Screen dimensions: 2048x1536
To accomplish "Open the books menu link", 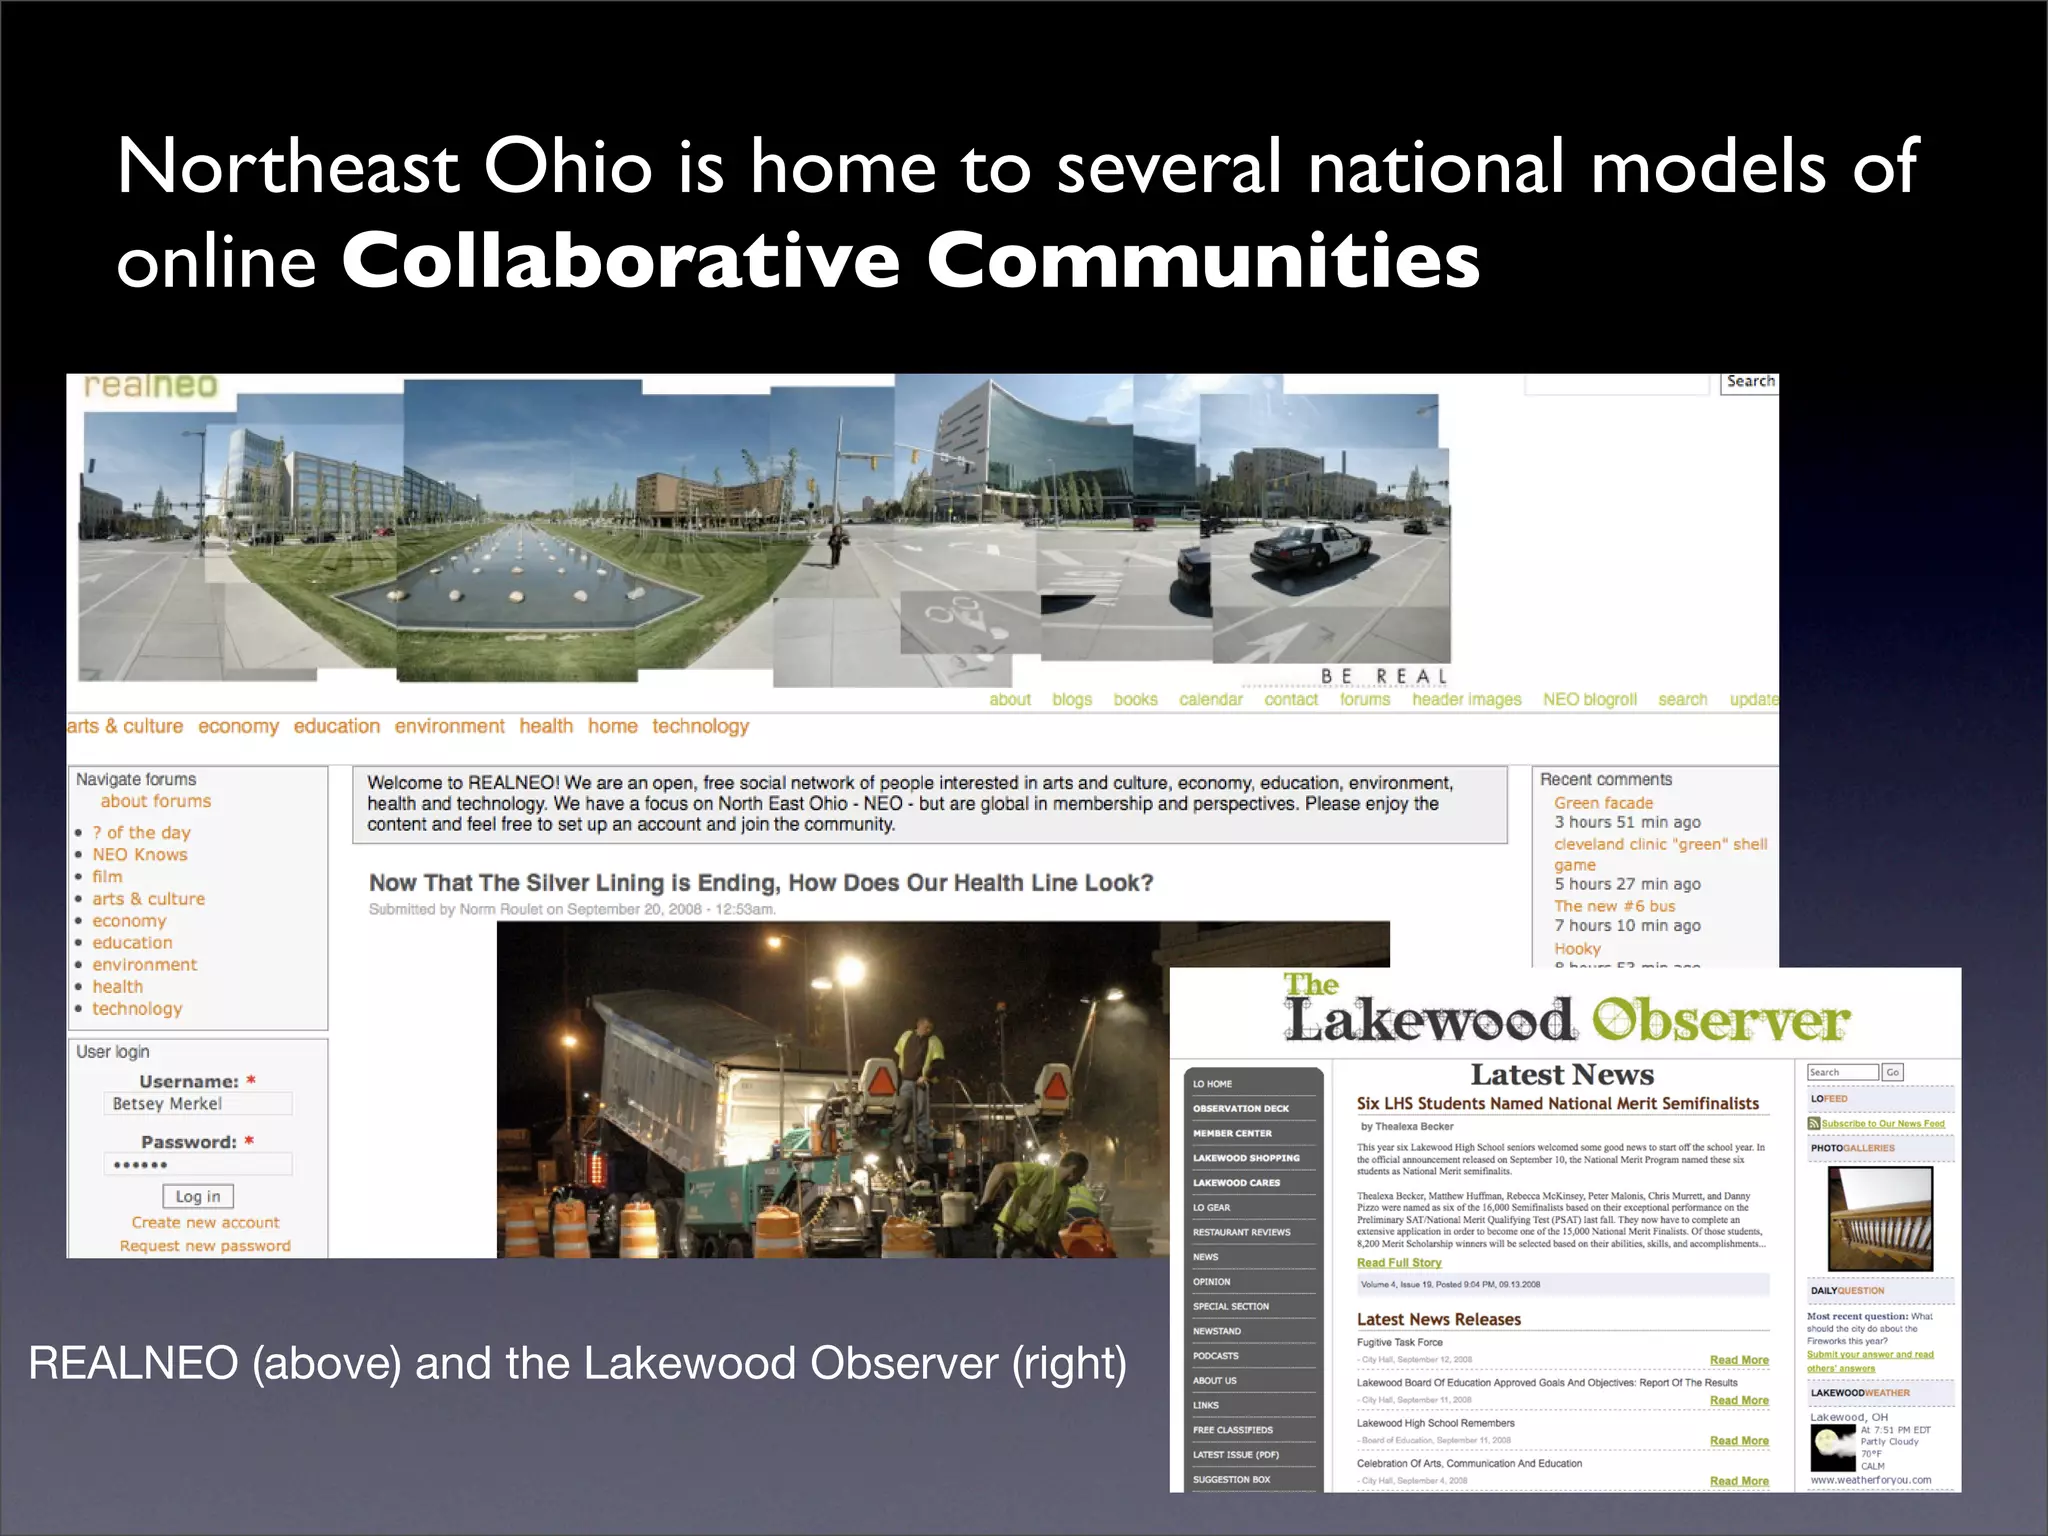I will click(x=1135, y=700).
